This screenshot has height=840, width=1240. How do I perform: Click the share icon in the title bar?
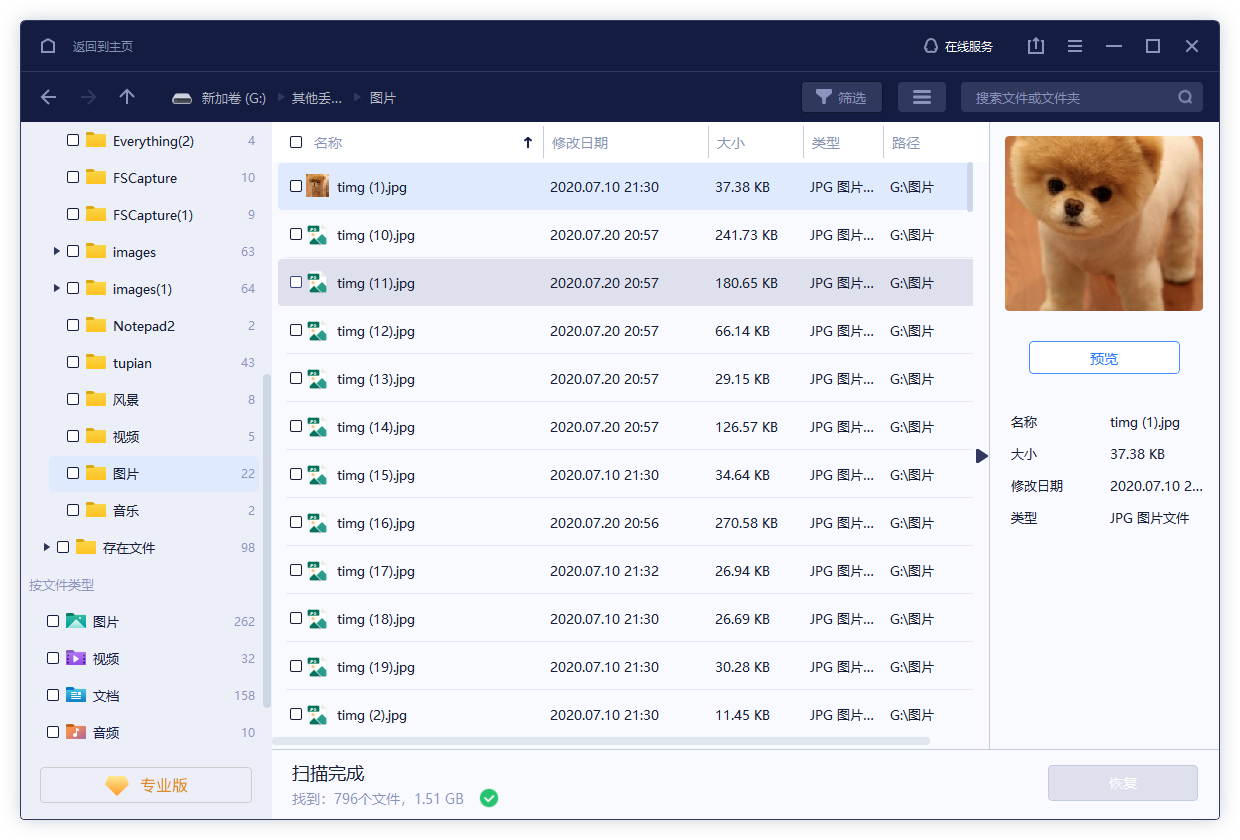pos(1035,46)
